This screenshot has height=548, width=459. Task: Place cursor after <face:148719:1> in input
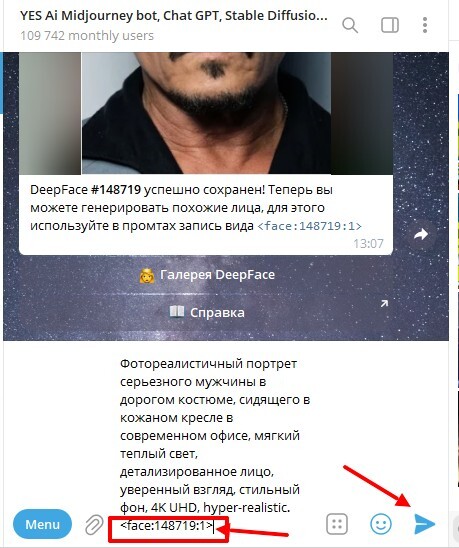tap(214, 525)
